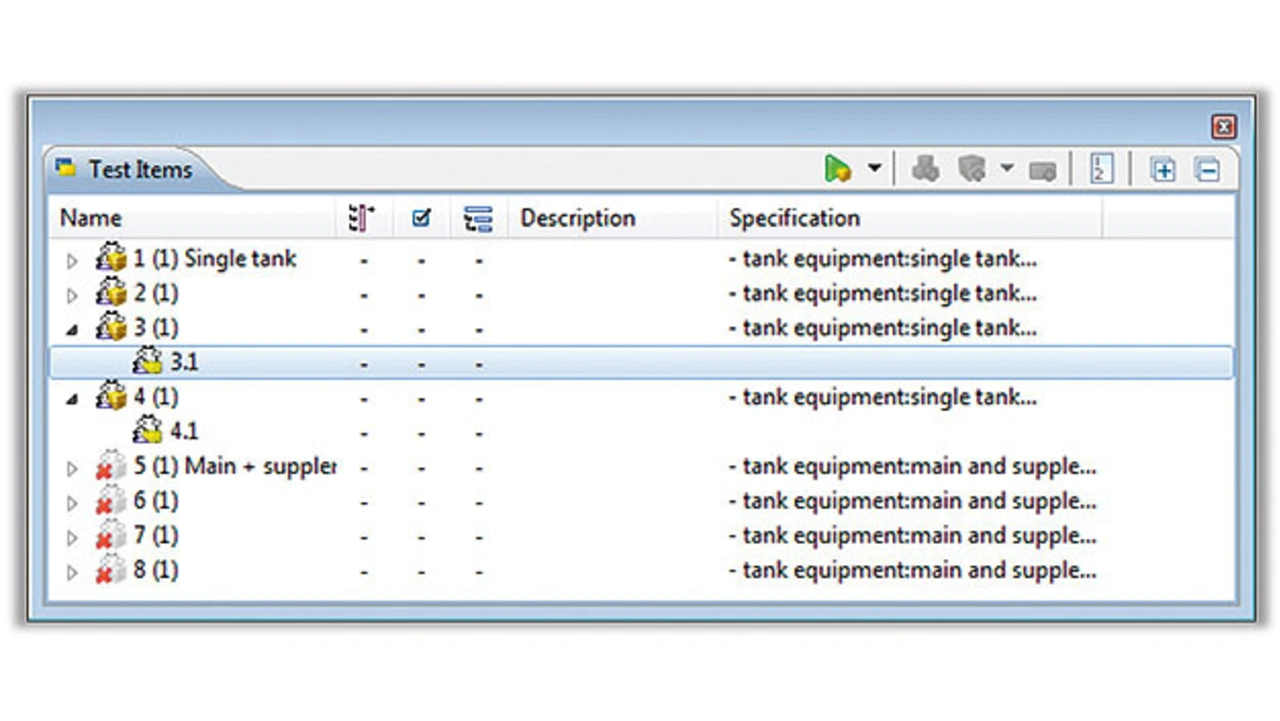Collapse the test item 3 (1) node
1280x721 pixels.
pos(72,329)
